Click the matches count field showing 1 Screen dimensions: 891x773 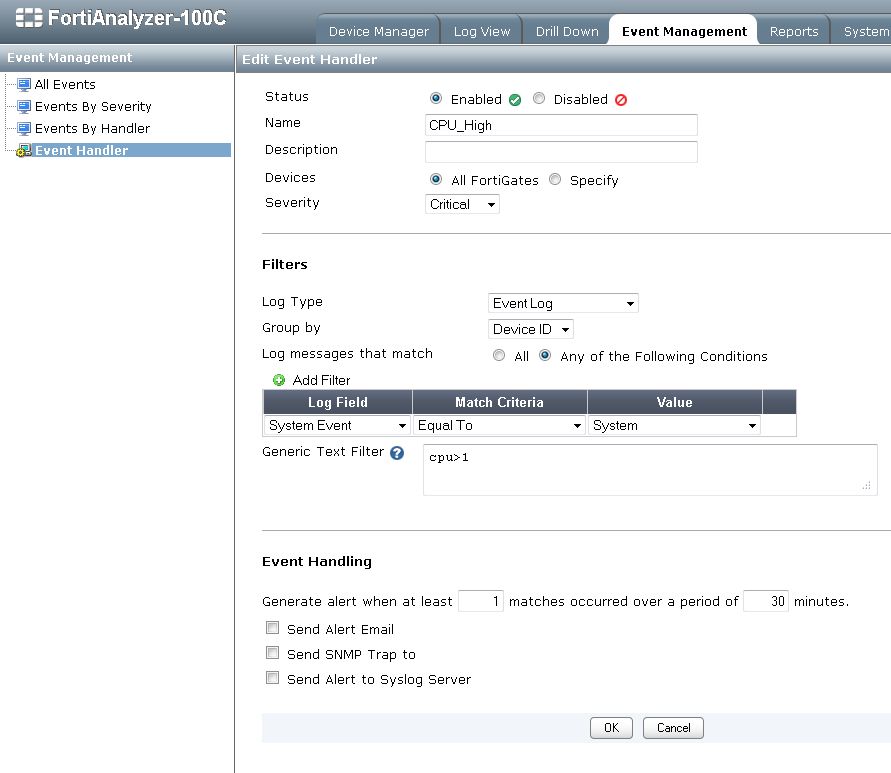(x=481, y=601)
